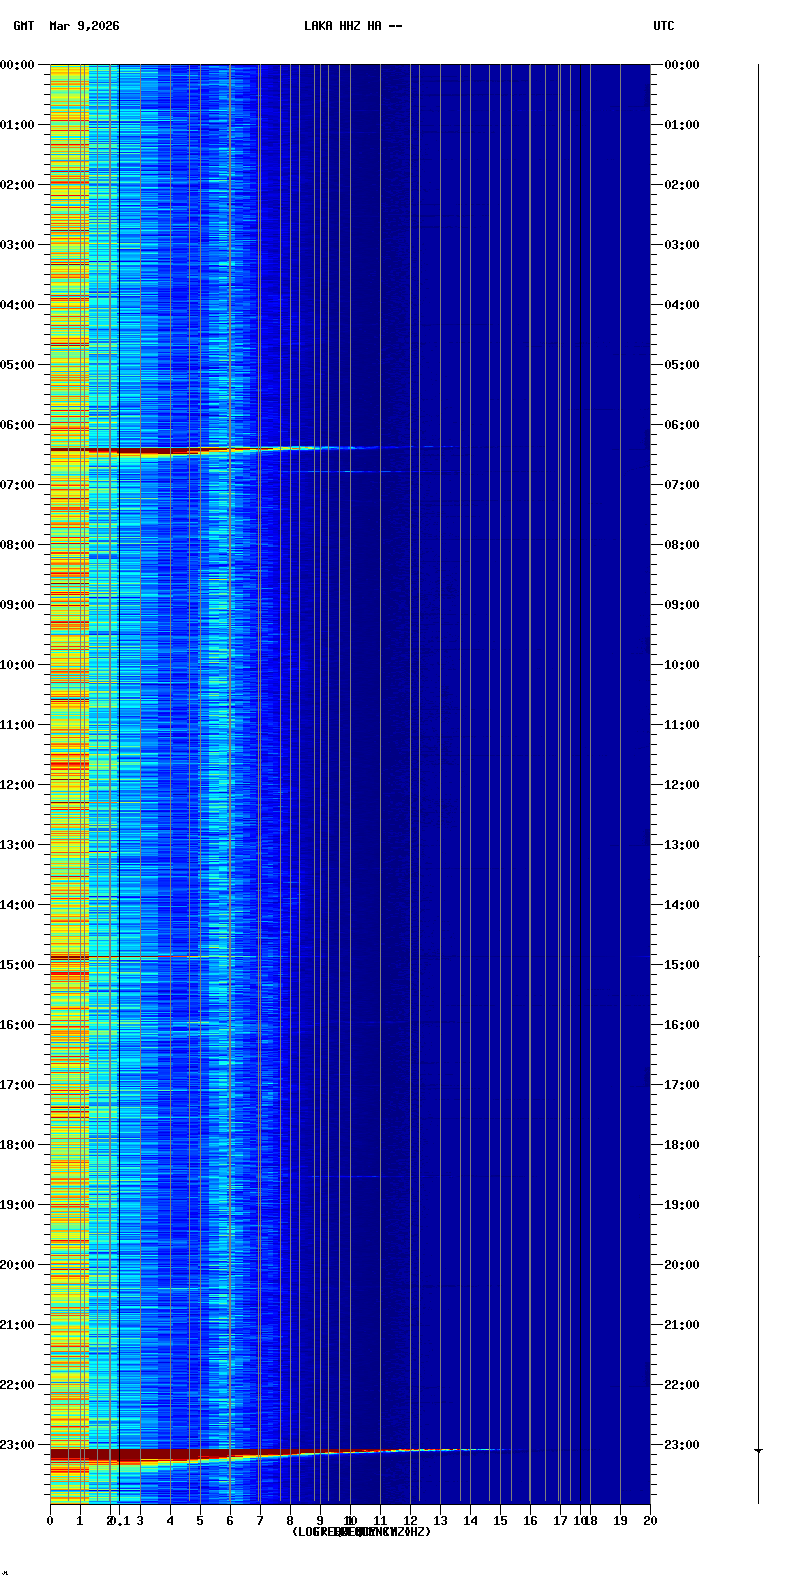Click the GMT label in the header
Screen dimensions: 802x1584
(x=24, y=26)
